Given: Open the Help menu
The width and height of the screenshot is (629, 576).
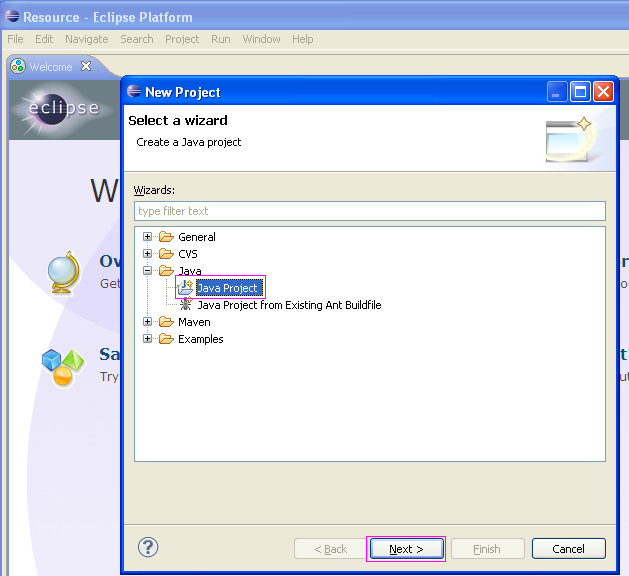Looking at the screenshot, I should click(302, 39).
